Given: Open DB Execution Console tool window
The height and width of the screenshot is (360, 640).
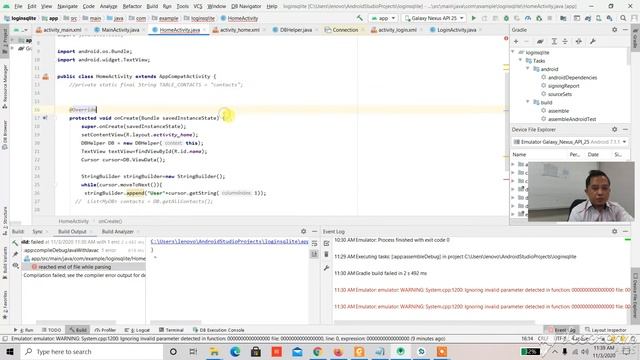Looking at the screenshot, I should (218, 330).
